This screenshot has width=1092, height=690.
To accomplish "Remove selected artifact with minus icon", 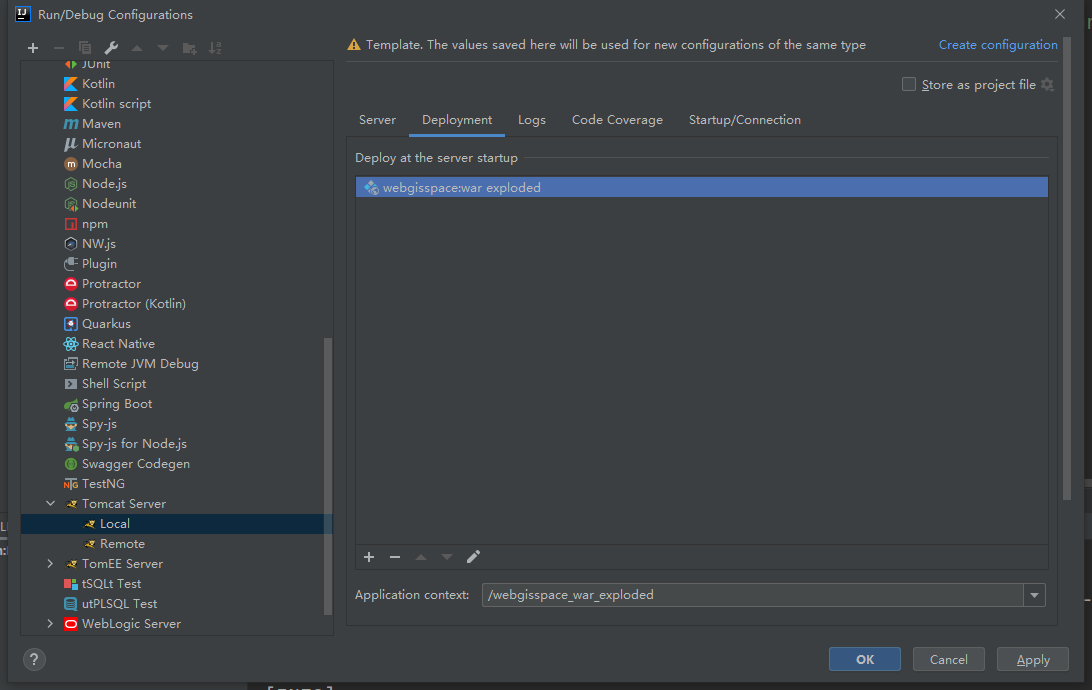I will (395, 557).
